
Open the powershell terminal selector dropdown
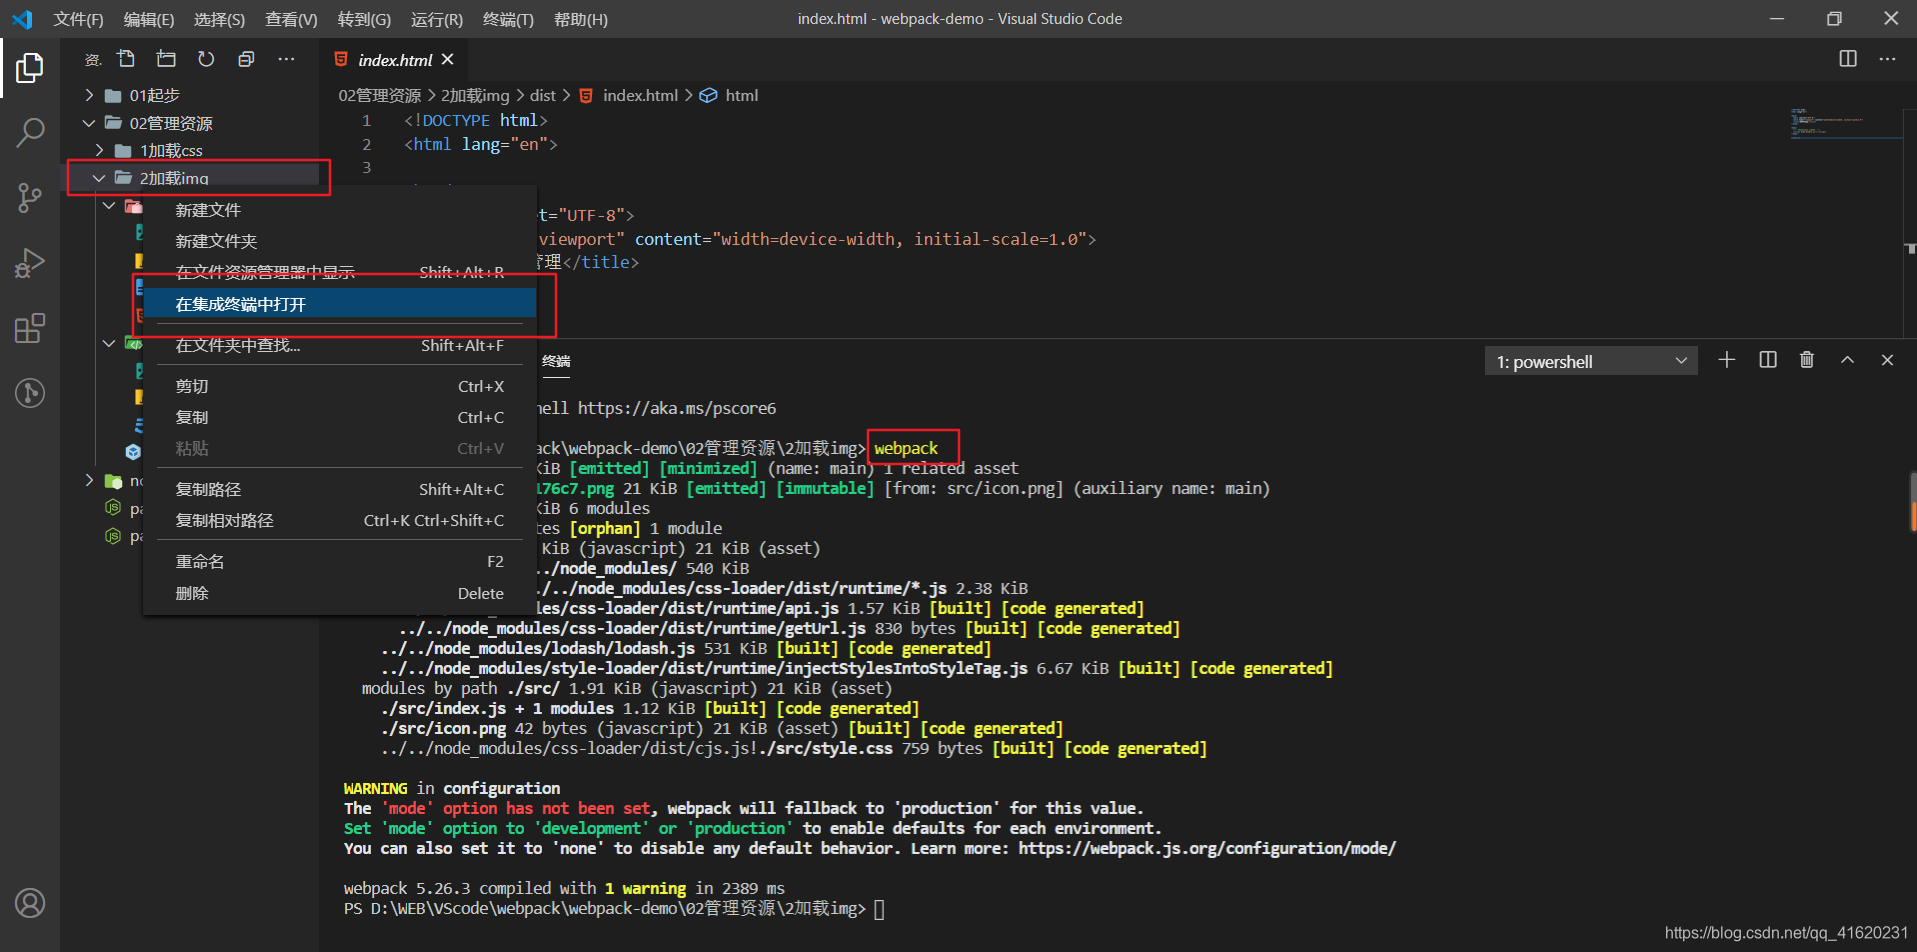click(1591, 361)
